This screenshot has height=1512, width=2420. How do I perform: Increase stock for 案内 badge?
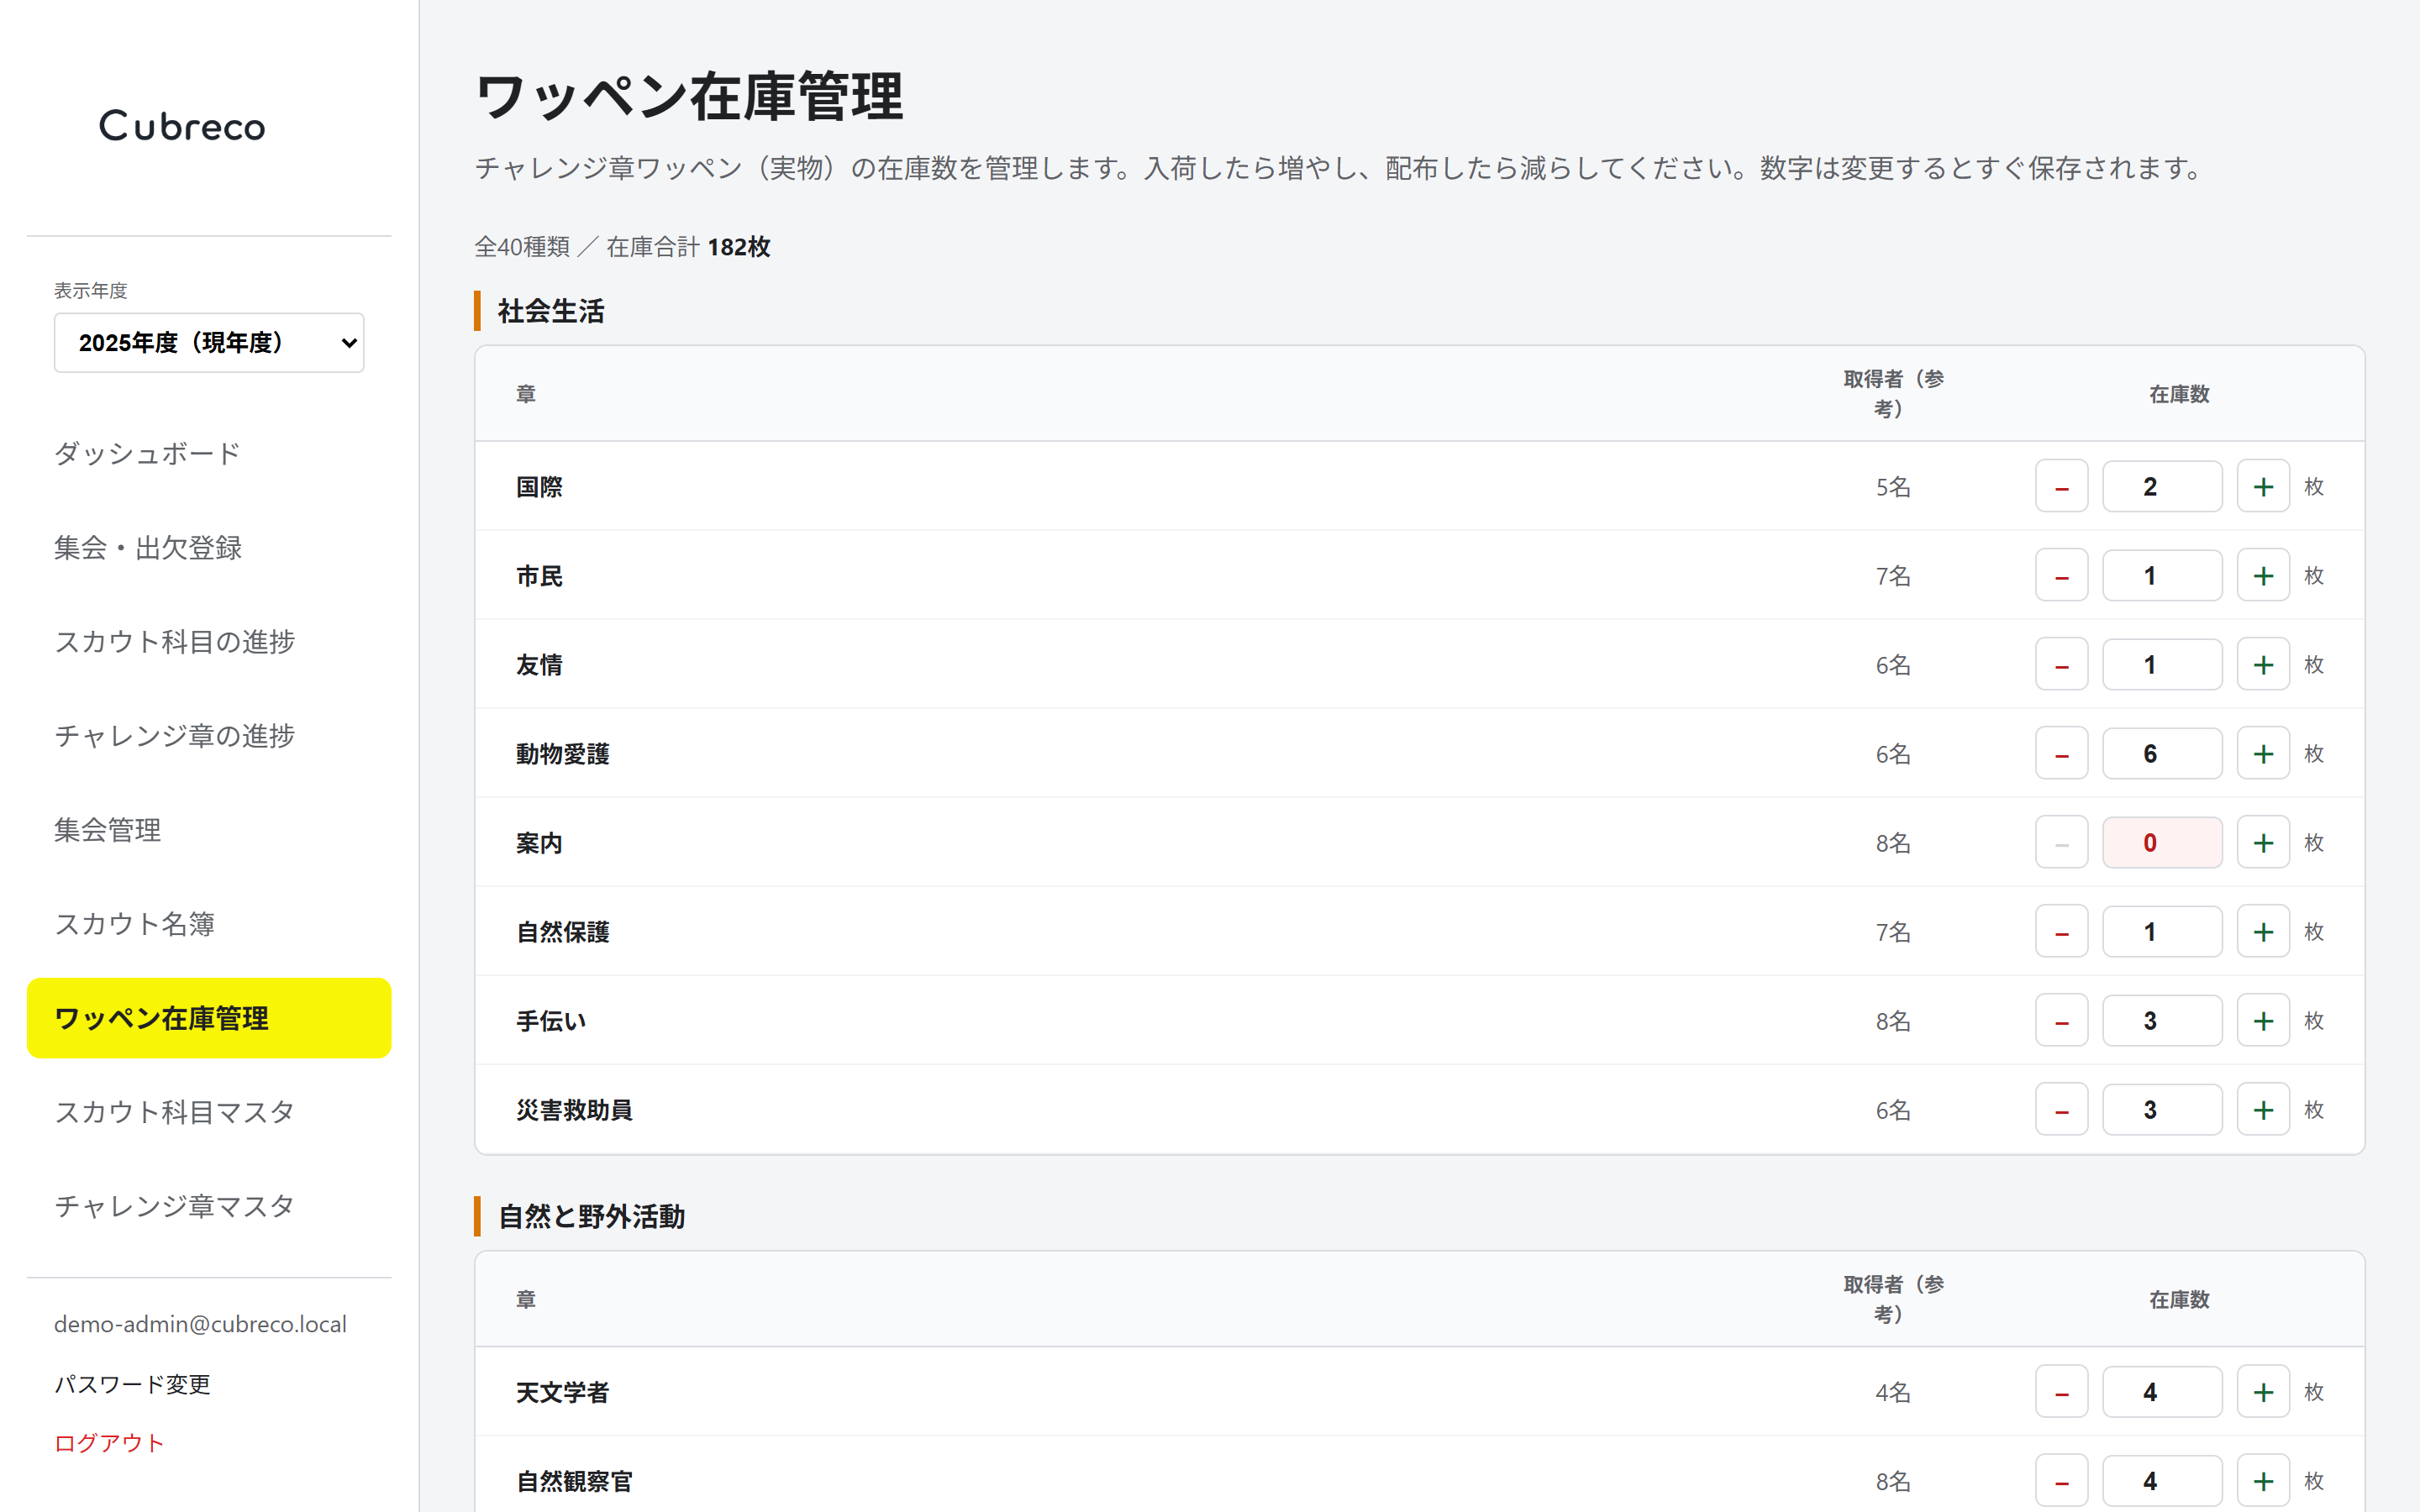tap(2263, 842)
